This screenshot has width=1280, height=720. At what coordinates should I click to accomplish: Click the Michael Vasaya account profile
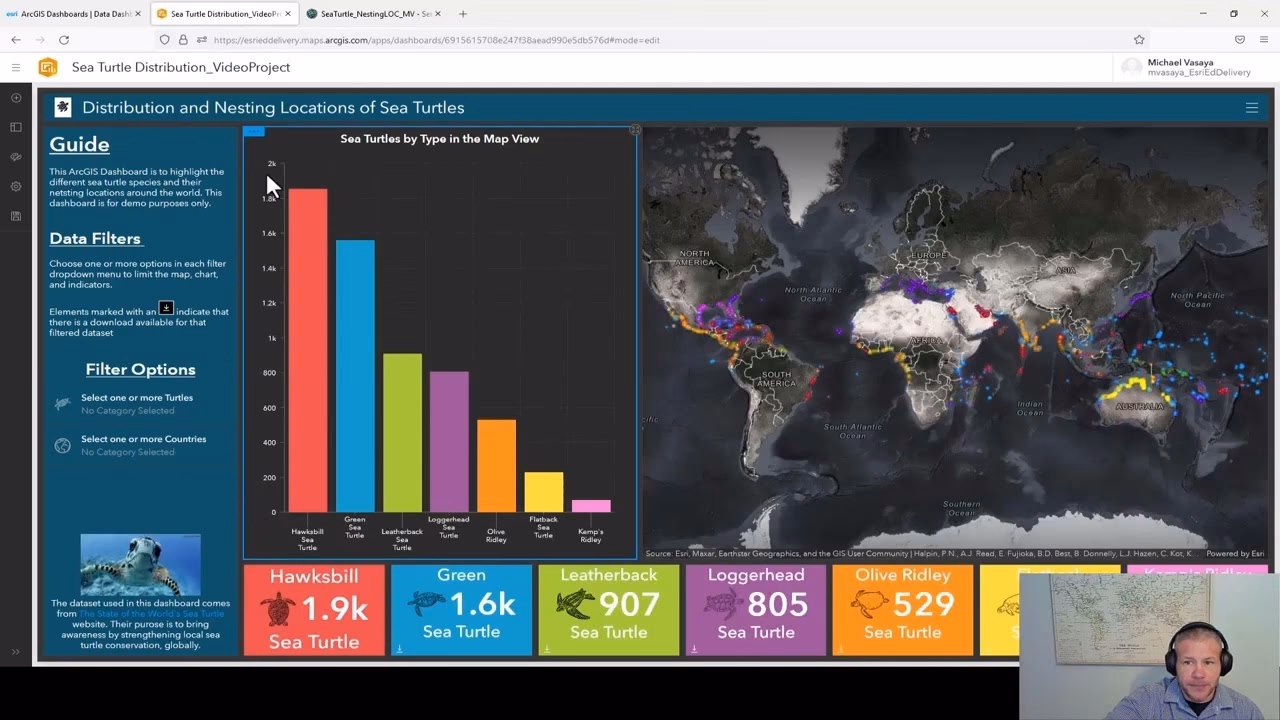tap(1180, 66)
